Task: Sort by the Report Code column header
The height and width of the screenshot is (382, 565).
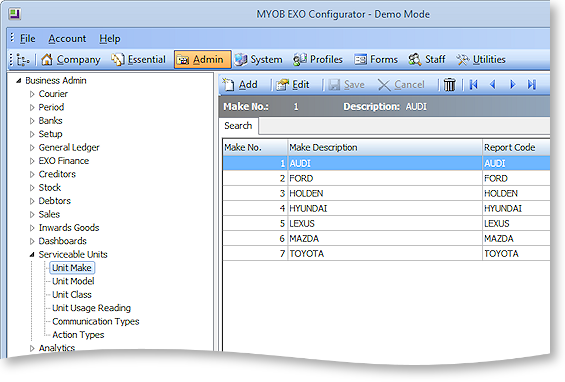Action: pyautogui.click(x=516, y=147)
